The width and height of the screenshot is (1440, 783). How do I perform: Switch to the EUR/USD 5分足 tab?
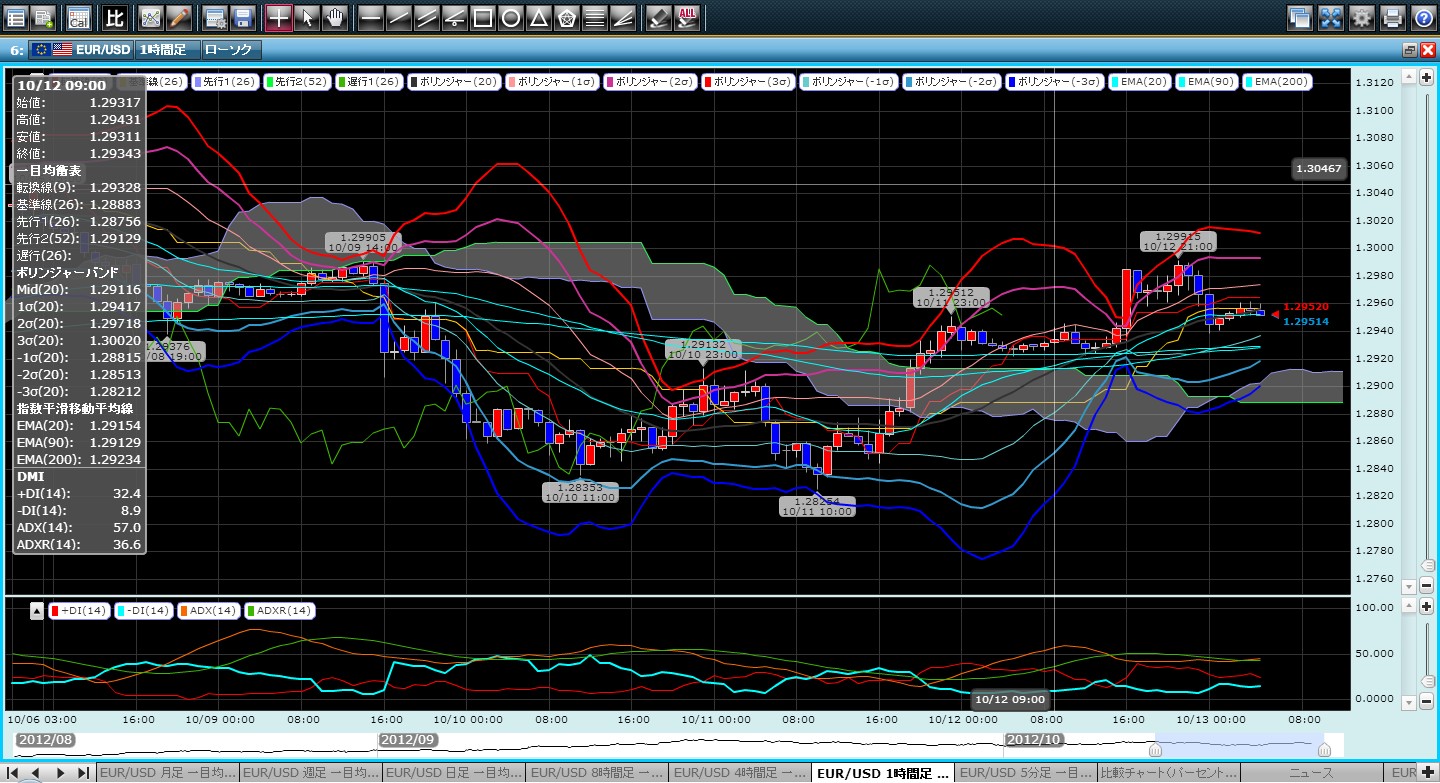(x=1025, y=773)
